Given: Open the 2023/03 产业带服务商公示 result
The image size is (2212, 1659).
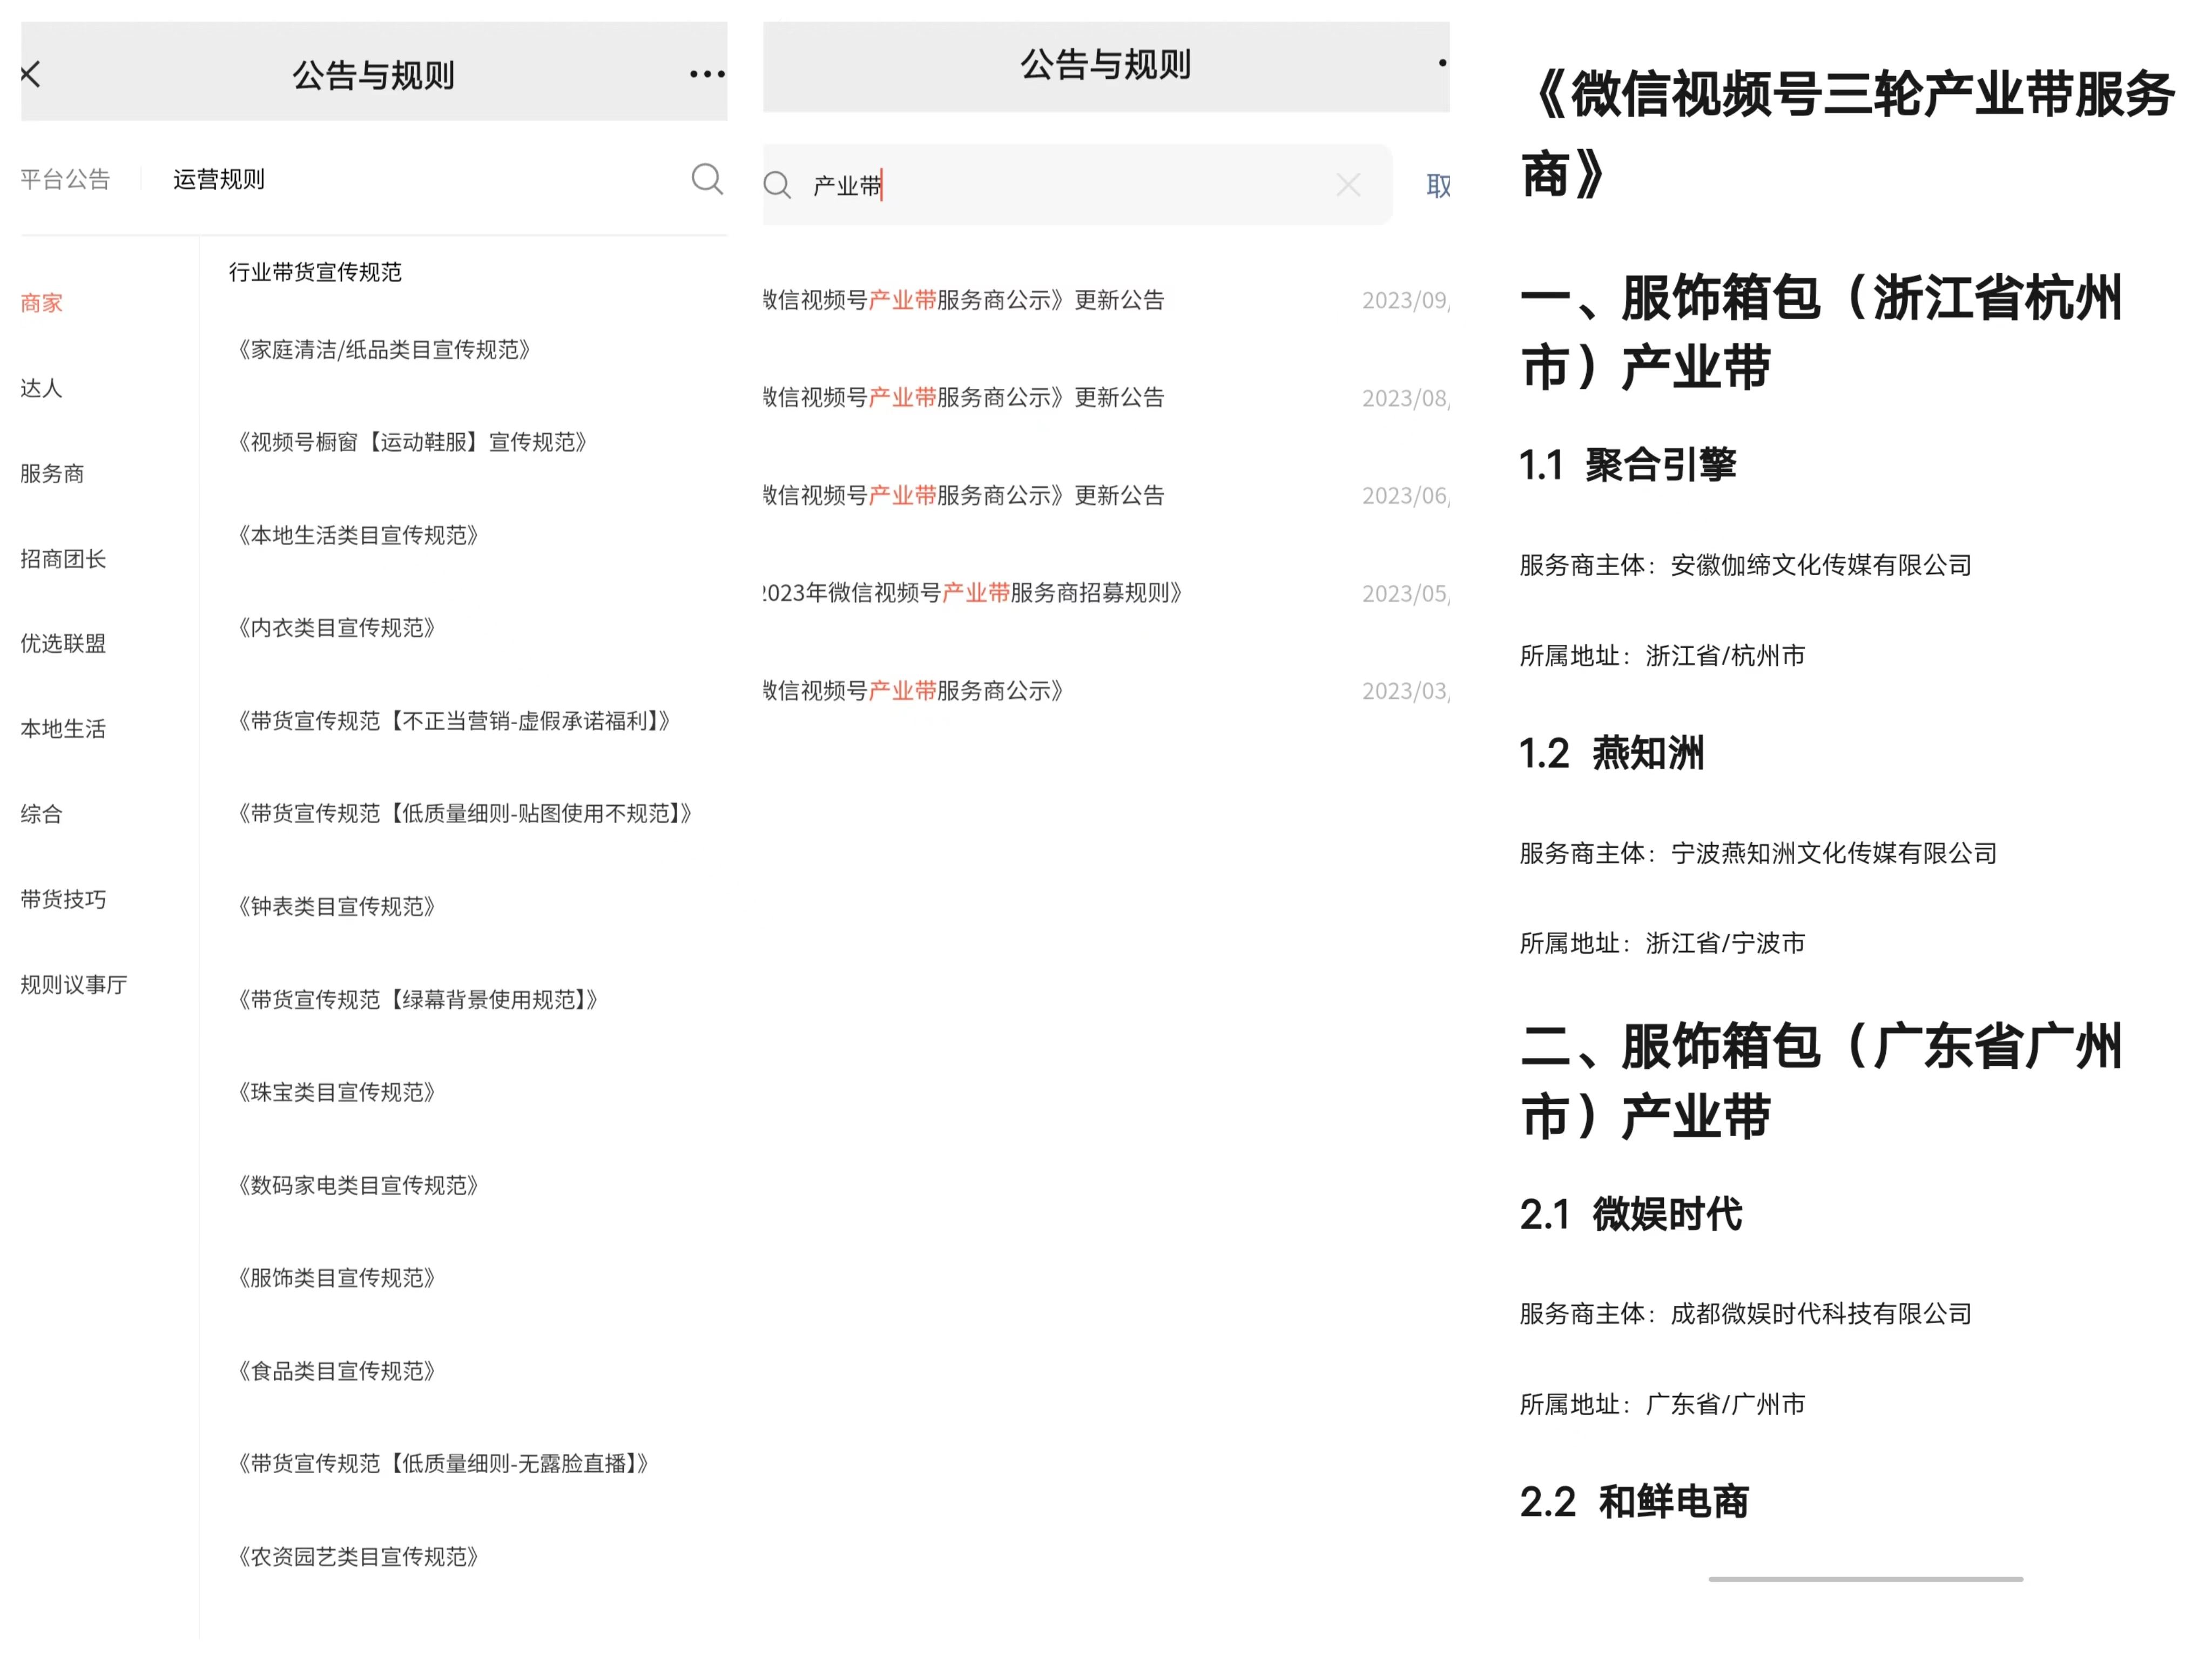Looking at the screenshot, I should pyautogui.click(x=1106, y=691).
